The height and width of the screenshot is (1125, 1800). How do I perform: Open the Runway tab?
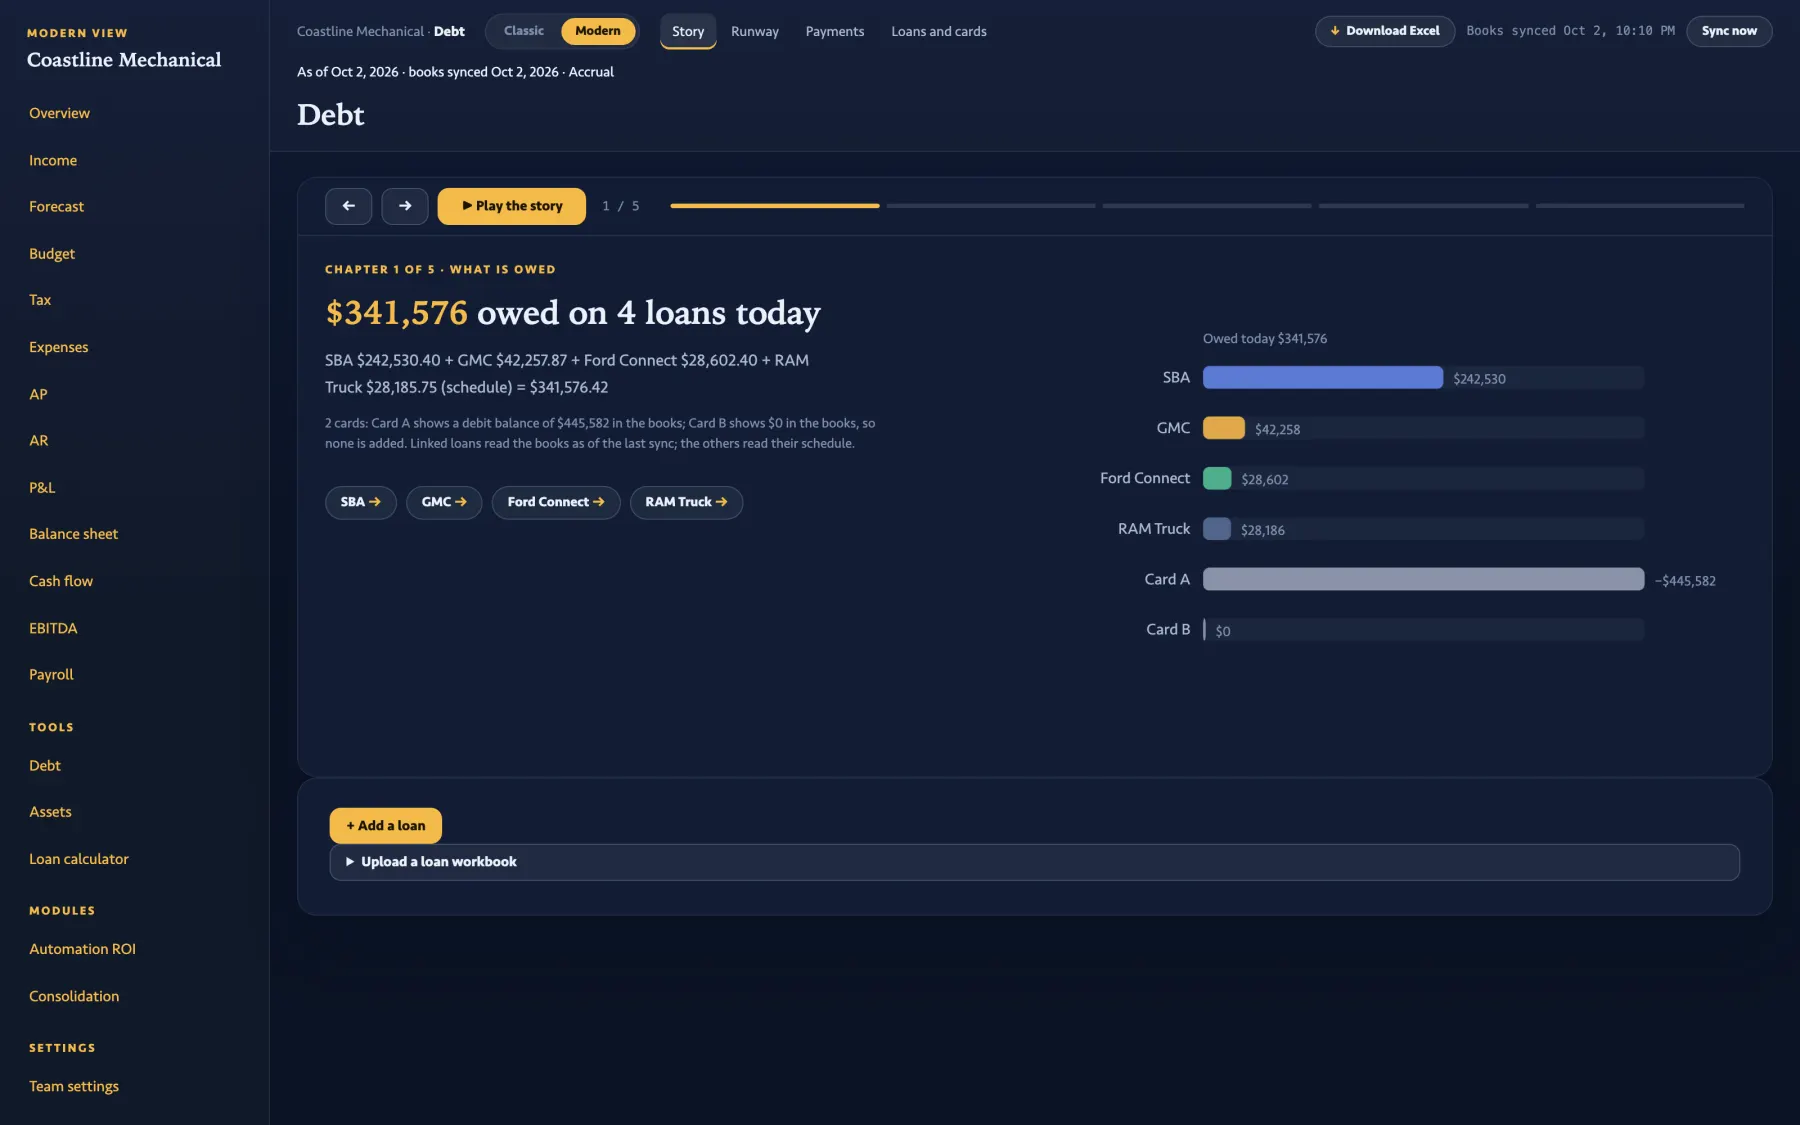[x=755, y=32]
